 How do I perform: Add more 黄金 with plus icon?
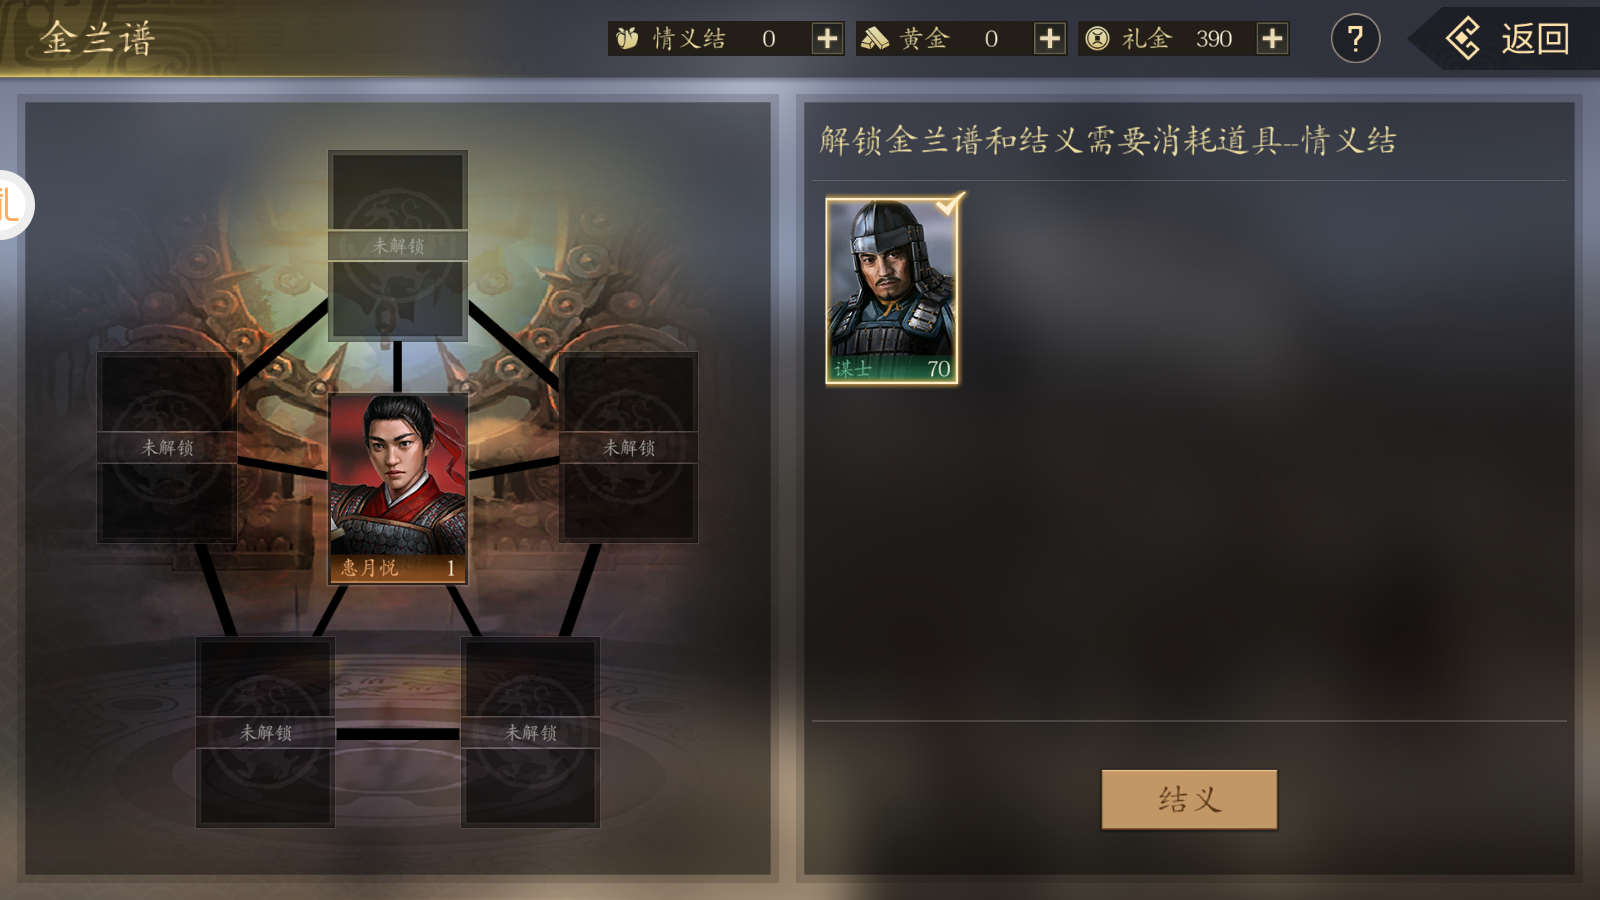click(1049, 39)
